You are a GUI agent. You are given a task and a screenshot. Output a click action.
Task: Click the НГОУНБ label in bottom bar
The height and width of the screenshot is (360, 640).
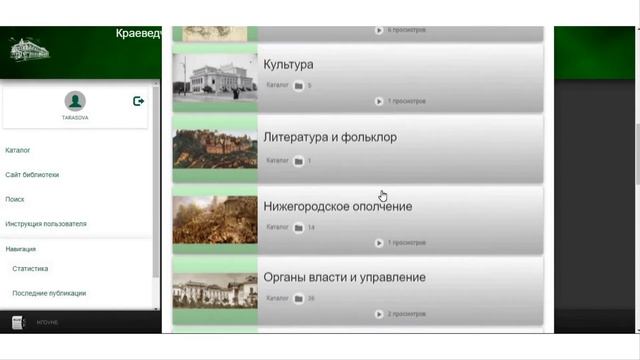tap(47, 322)
